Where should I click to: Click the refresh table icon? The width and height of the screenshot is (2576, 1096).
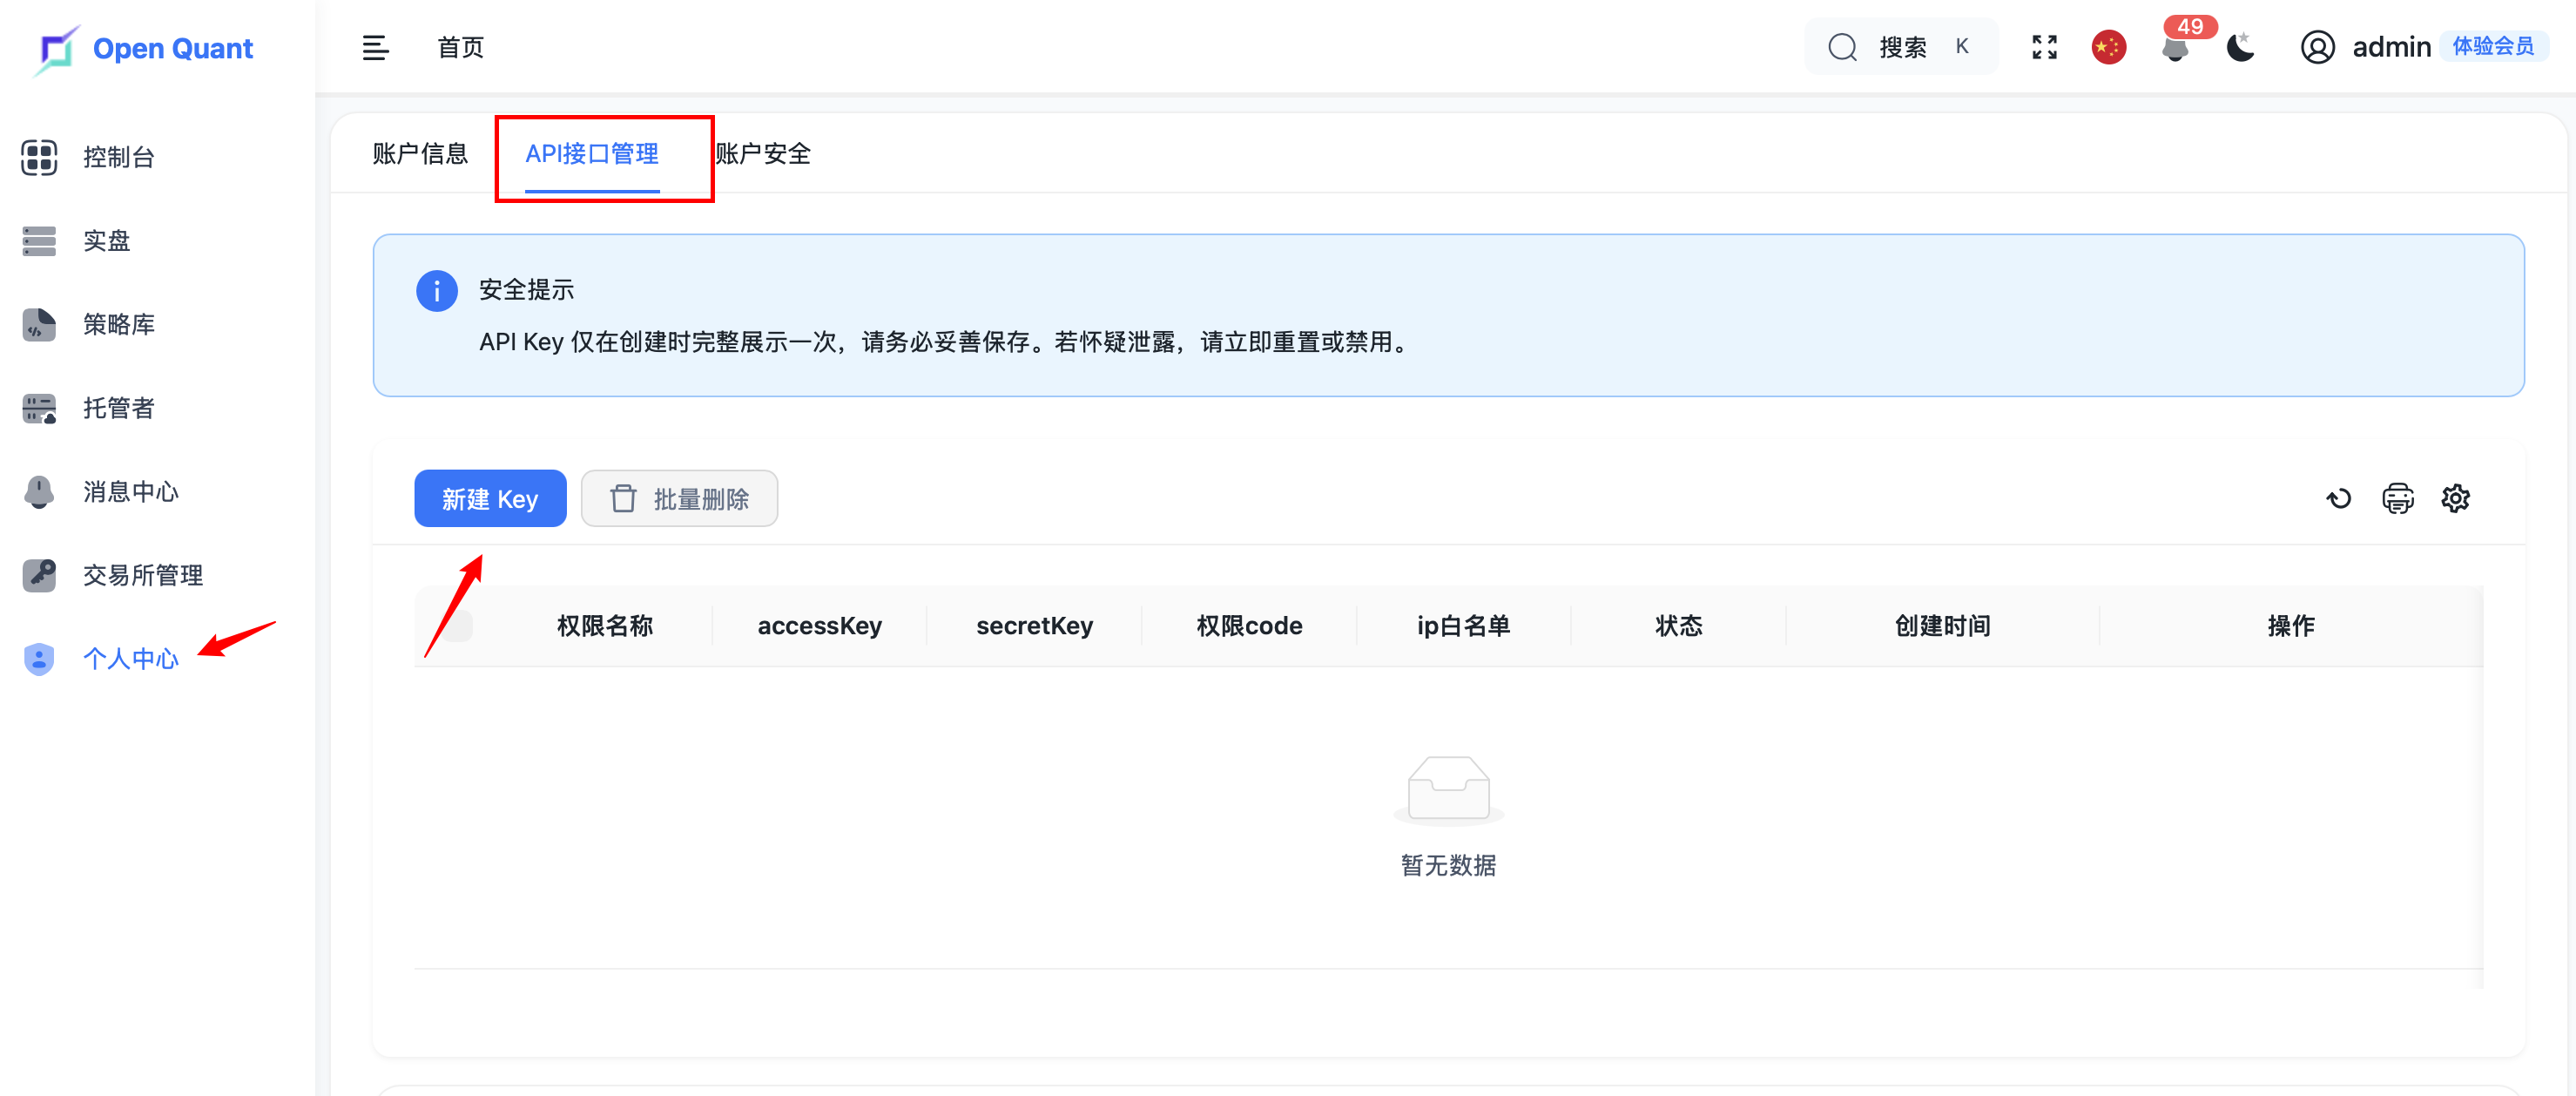coord(2338,498)
